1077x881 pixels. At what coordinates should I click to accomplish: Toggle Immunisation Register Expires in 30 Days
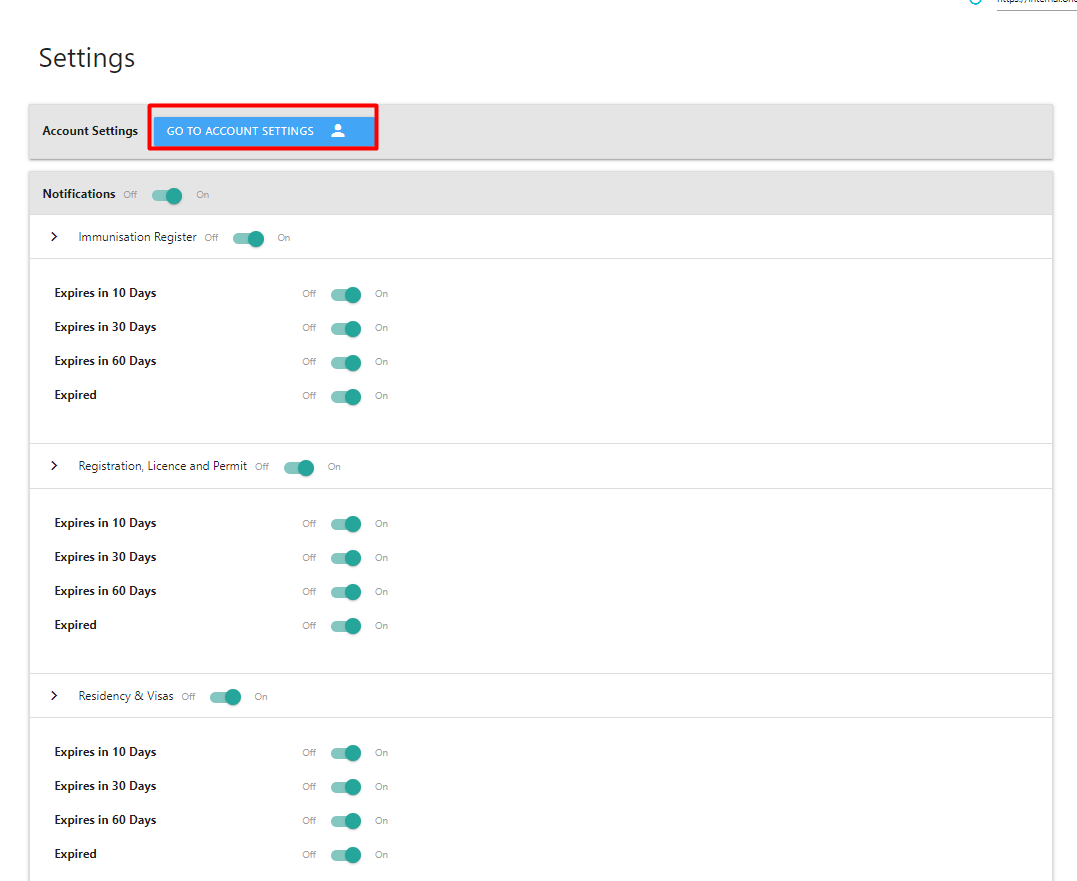pos(345,328)
